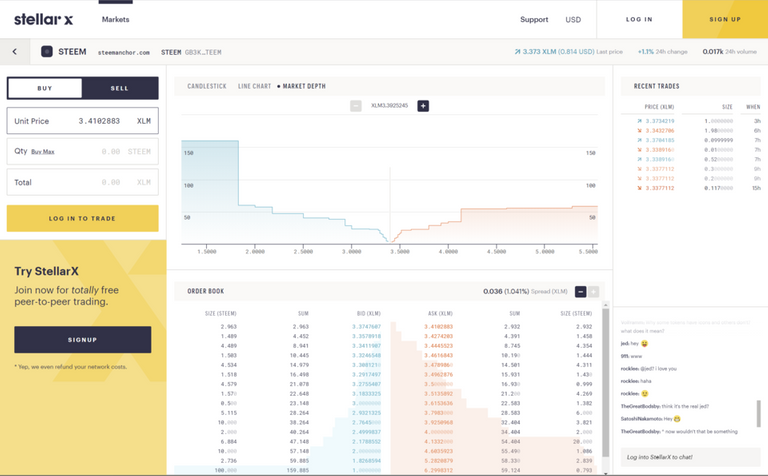
Task: Zoom out depth chart with minus button
Action: pyautogui.click(x=356, y=106)
